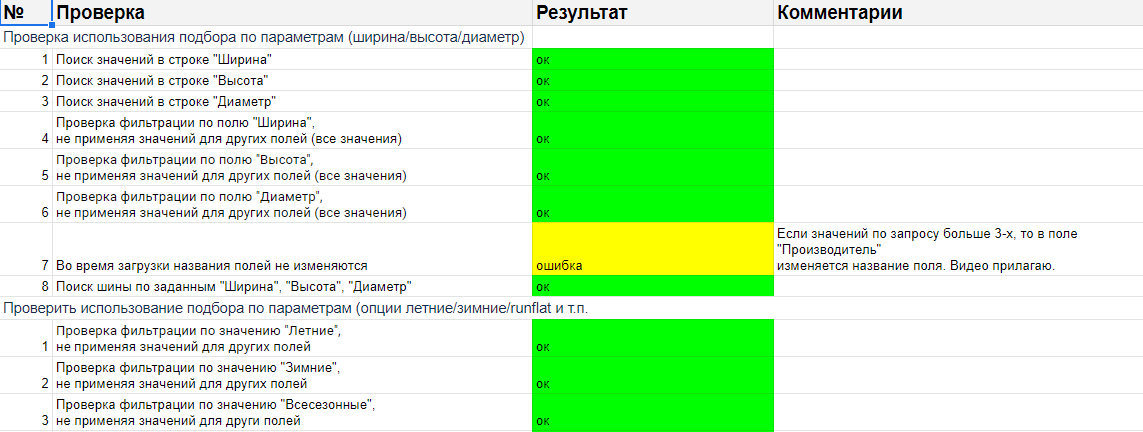The width and height of the screenshot is (1143, 432).
Task: Select cell "Проверка фильтрации по полю "Высота""
Action: [x=292, y=168]
